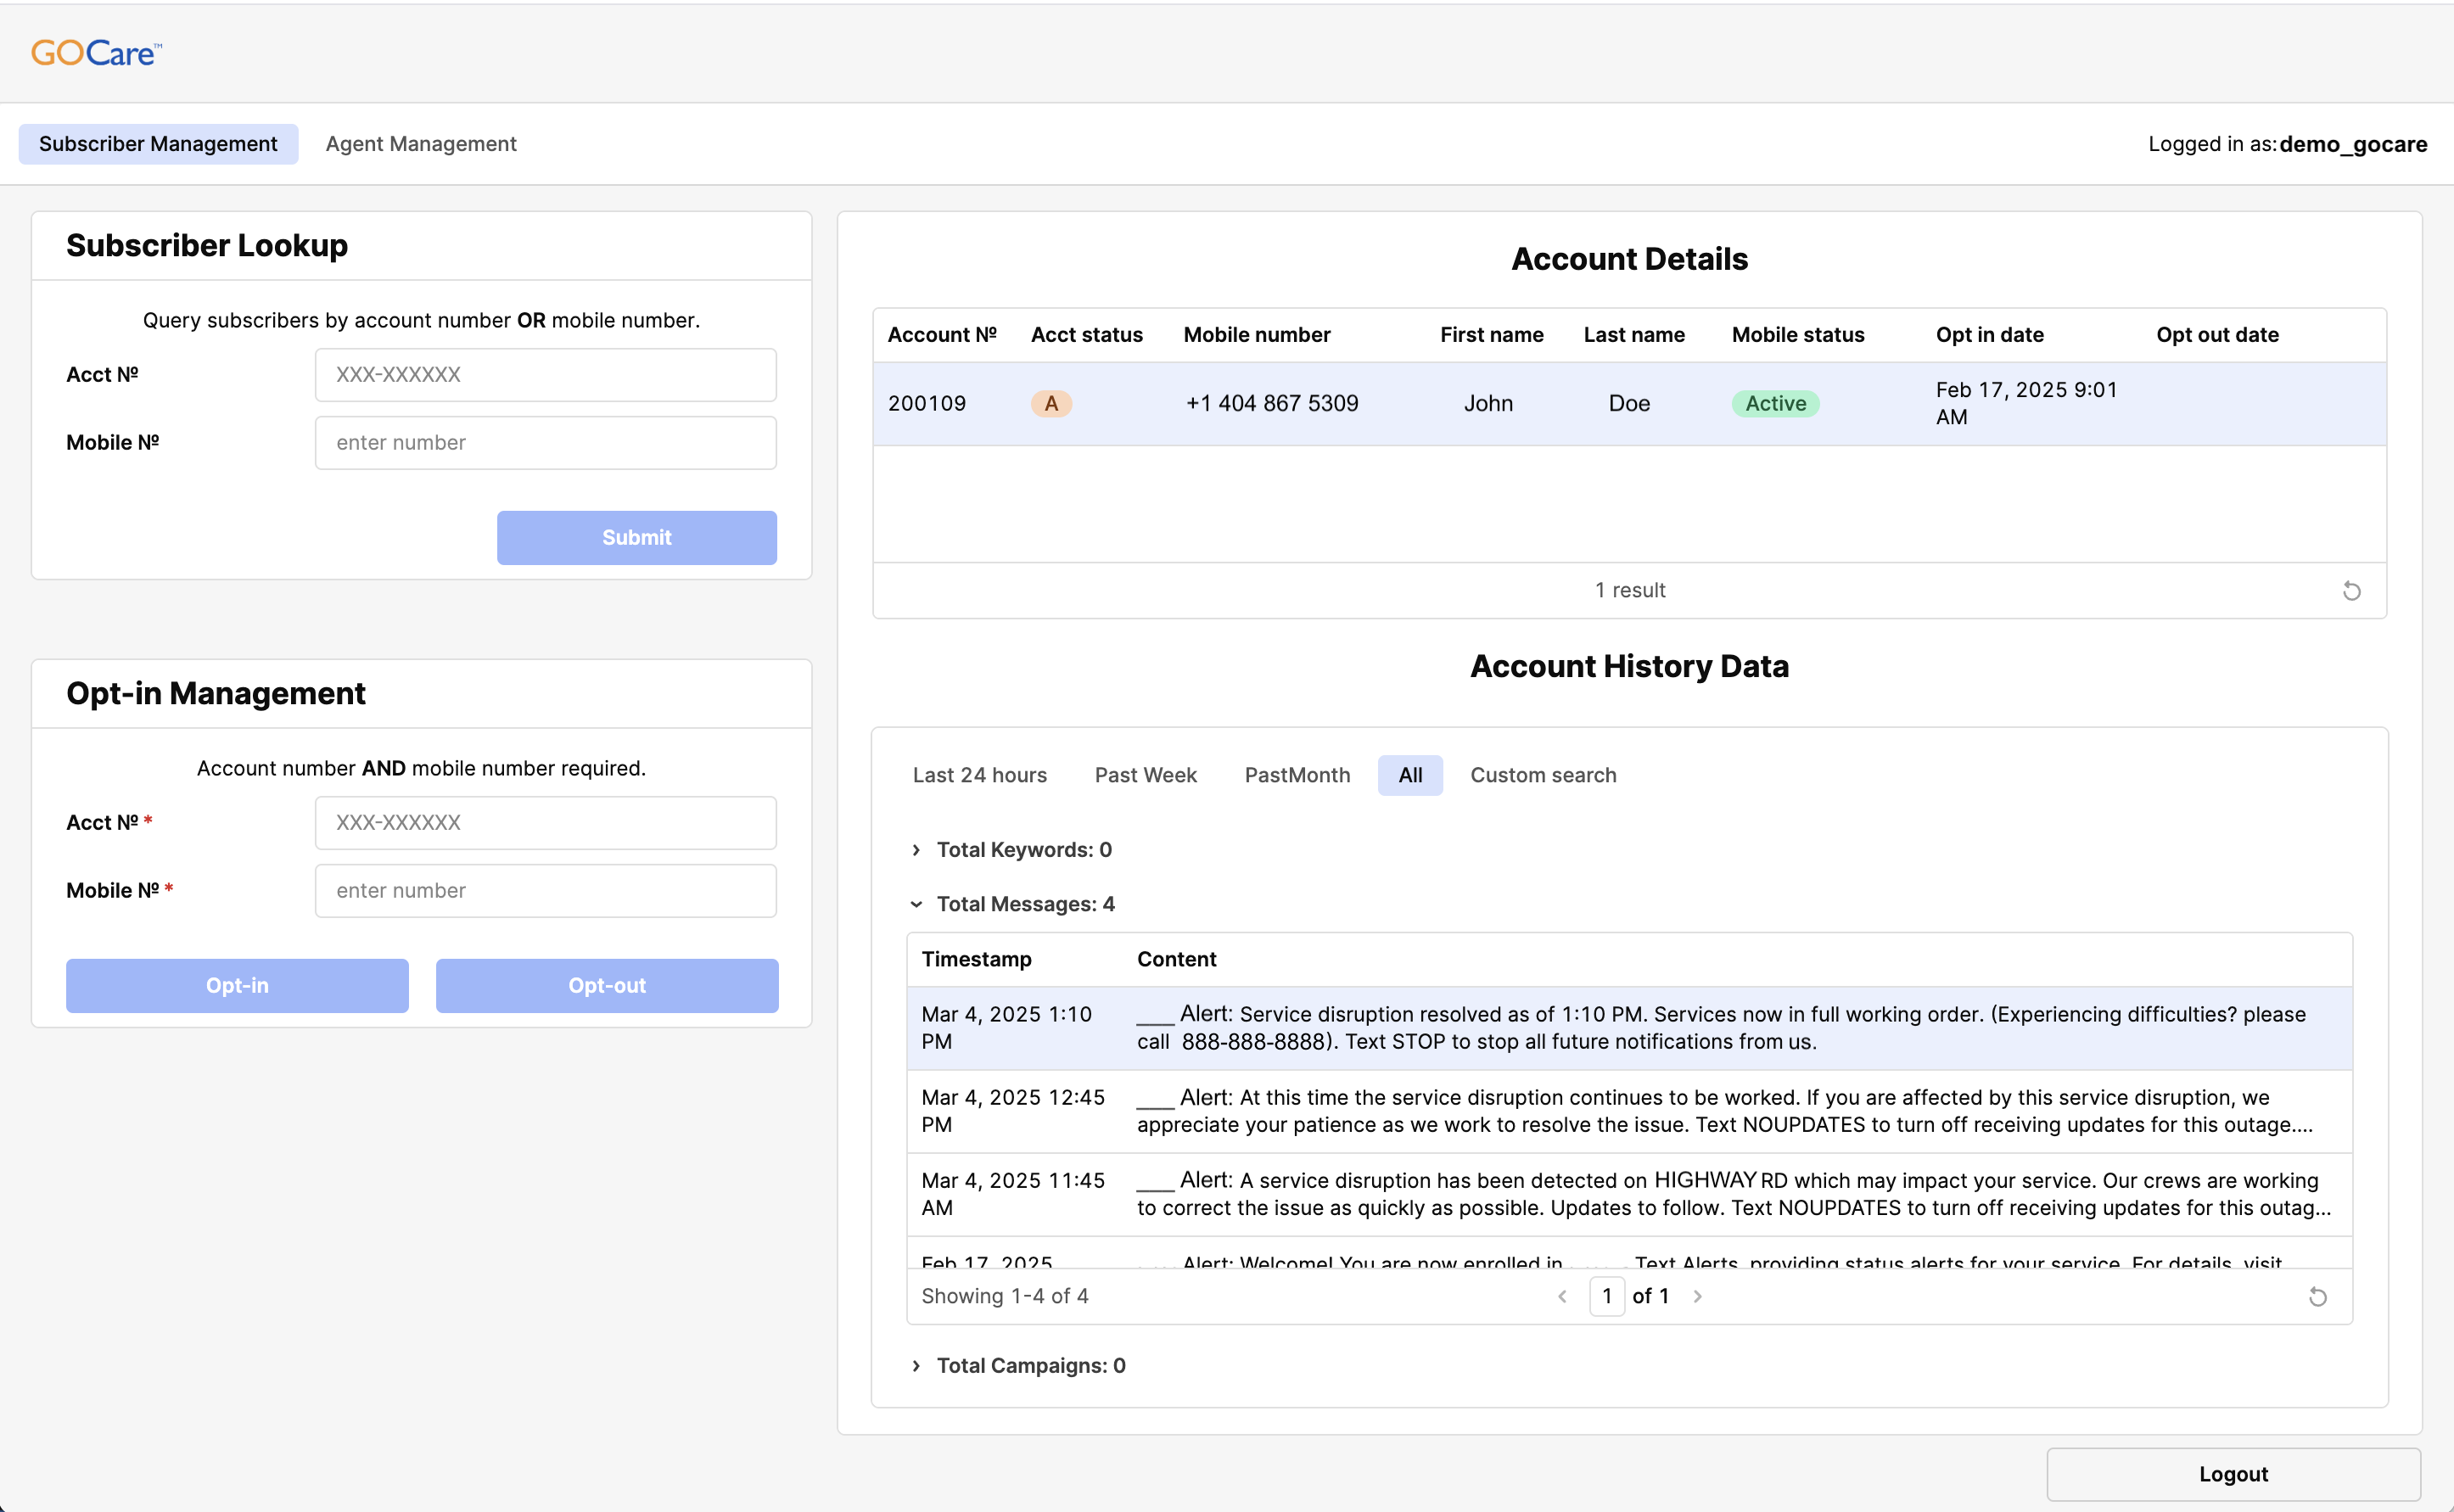Click Acct status column header
This screenshot has width=2454, height=1512.
pyautogui.click(x=1087, y=335)
